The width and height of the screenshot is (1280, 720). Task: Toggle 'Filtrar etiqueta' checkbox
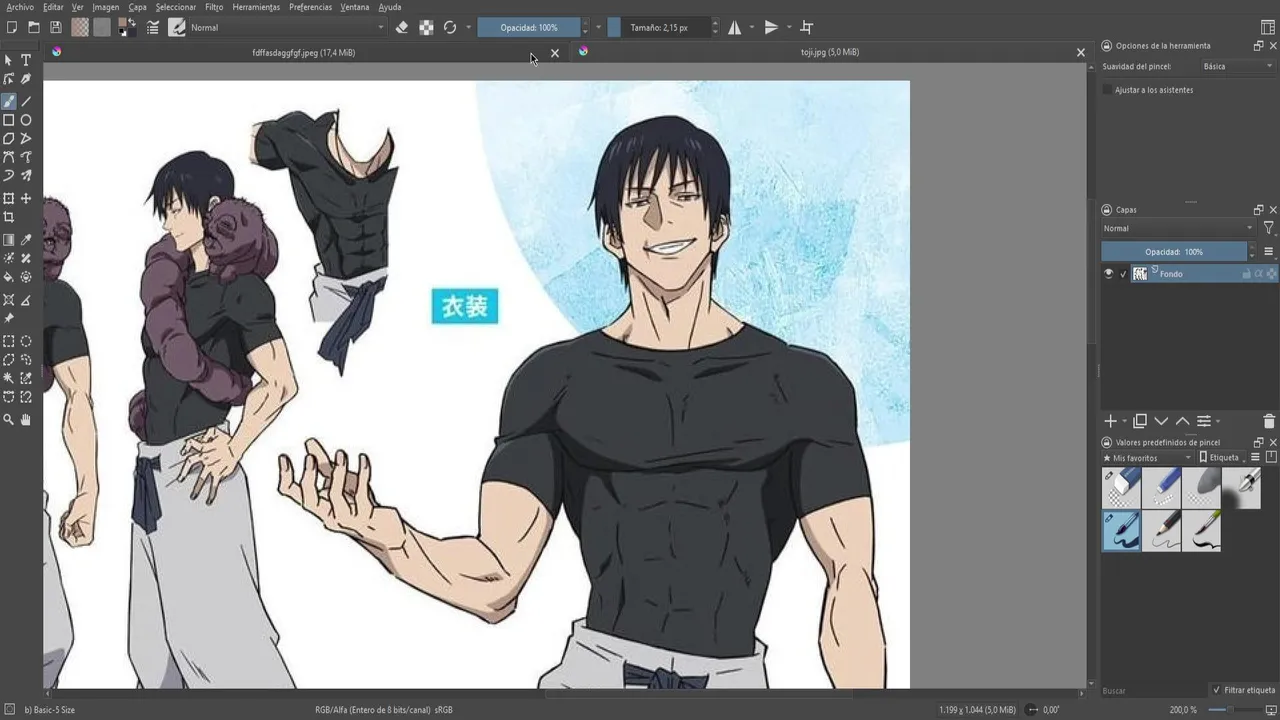(x=1216, y=690)
